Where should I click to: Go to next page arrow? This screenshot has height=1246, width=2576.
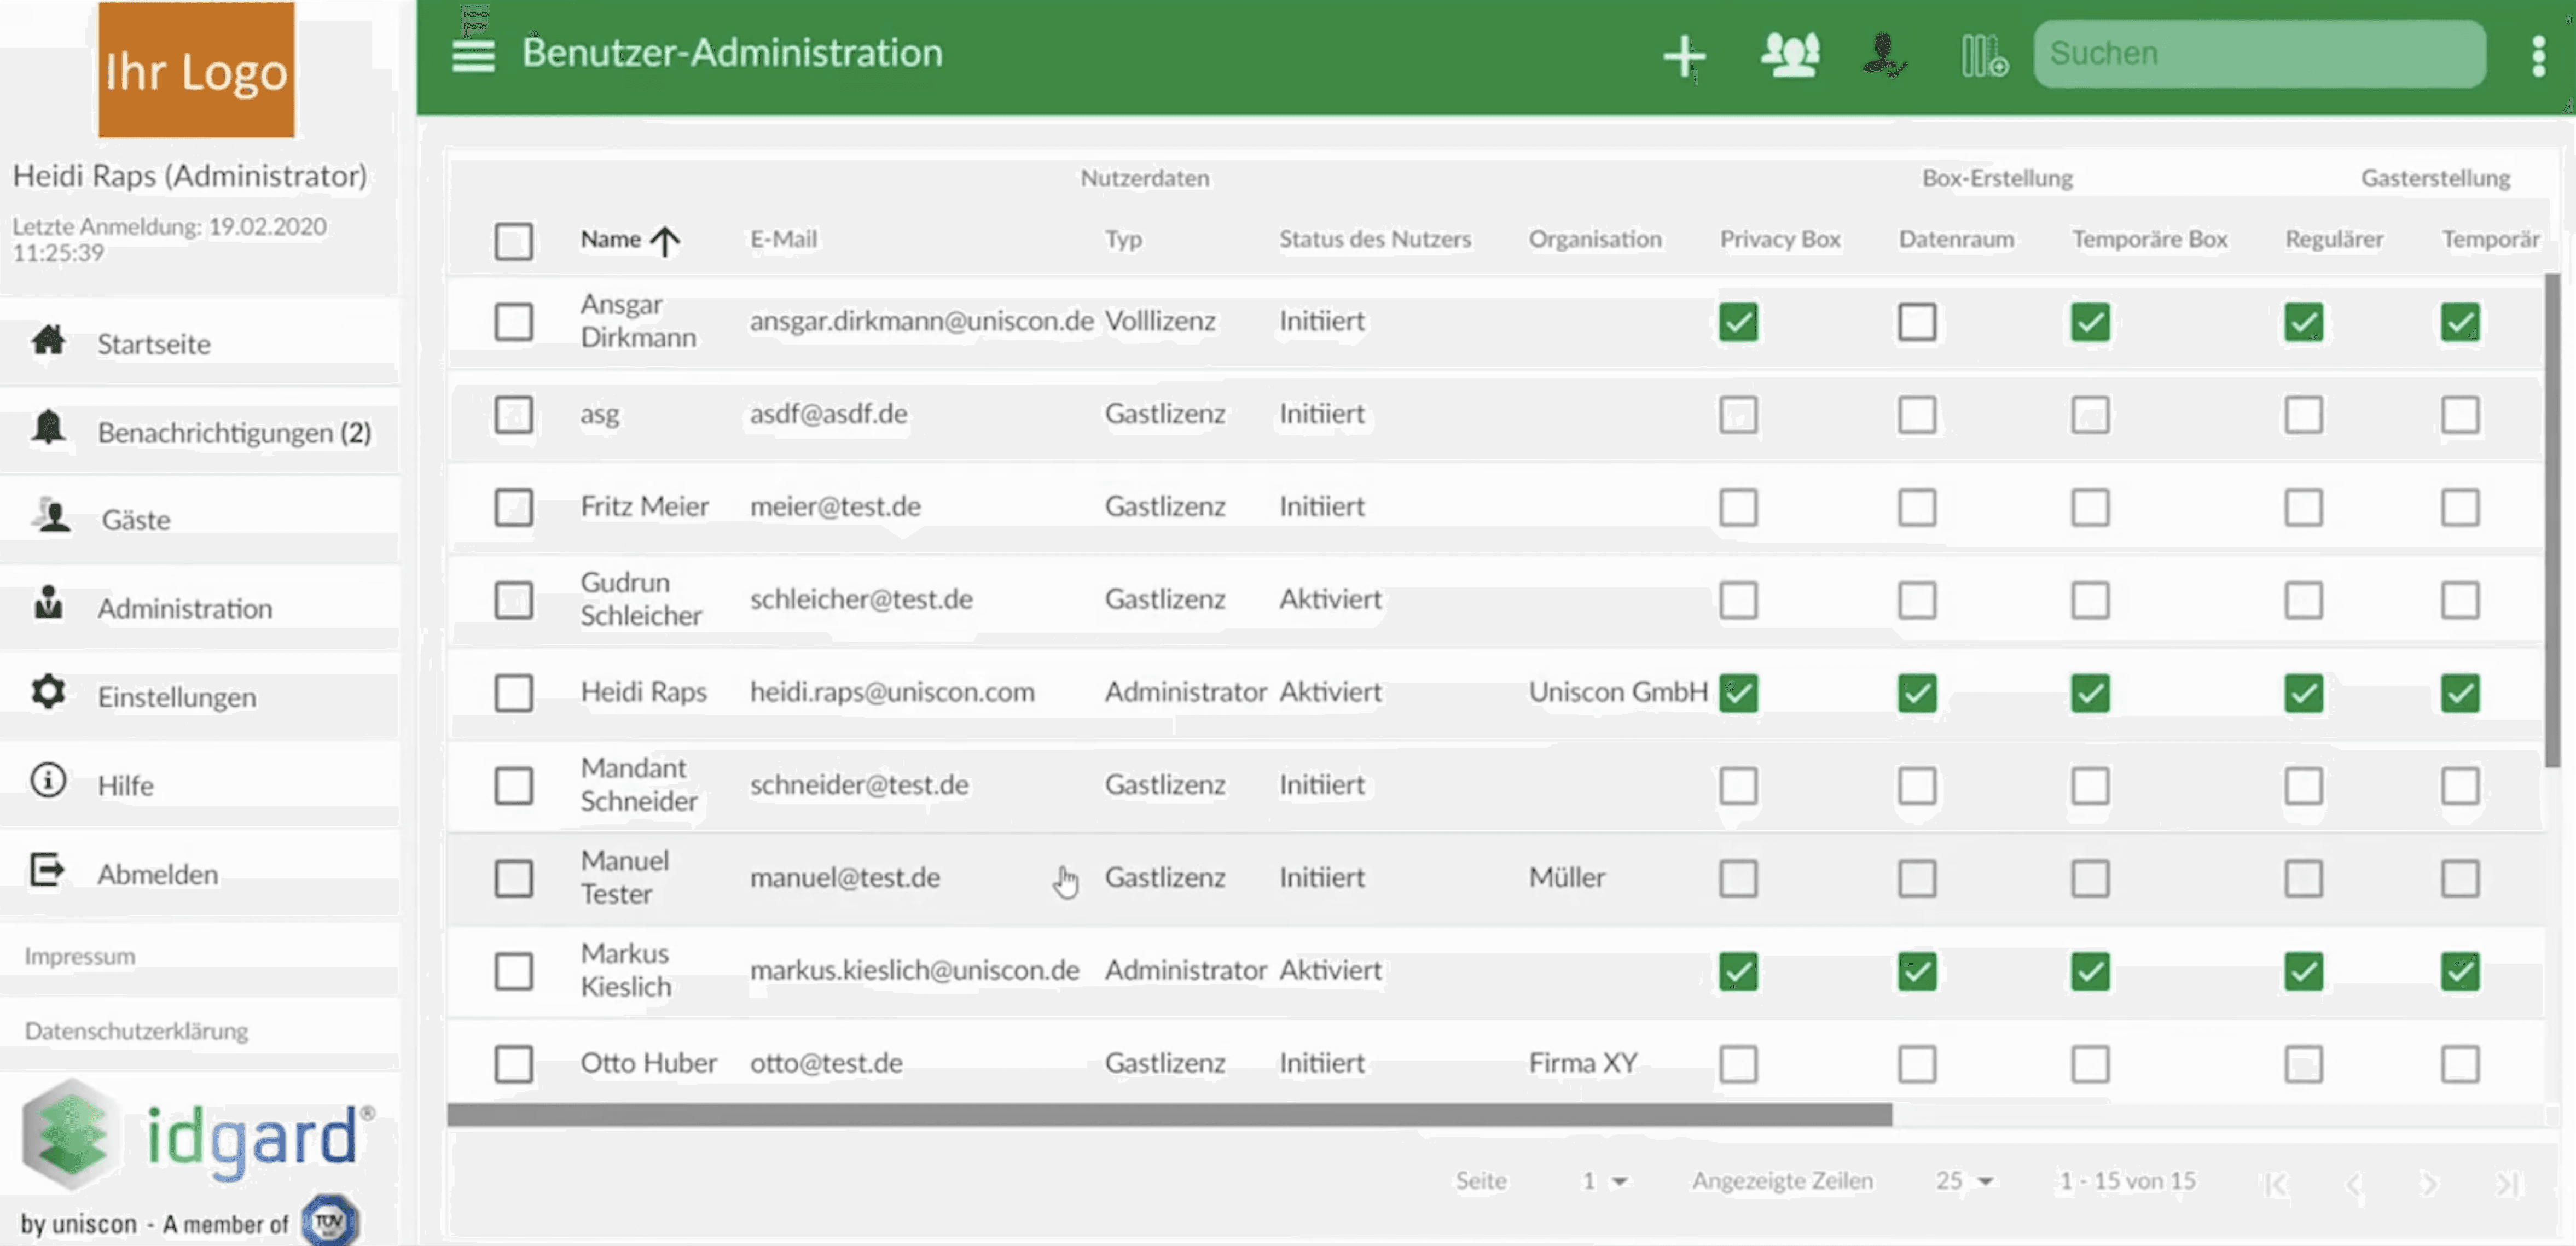tap(2429, 1183)
